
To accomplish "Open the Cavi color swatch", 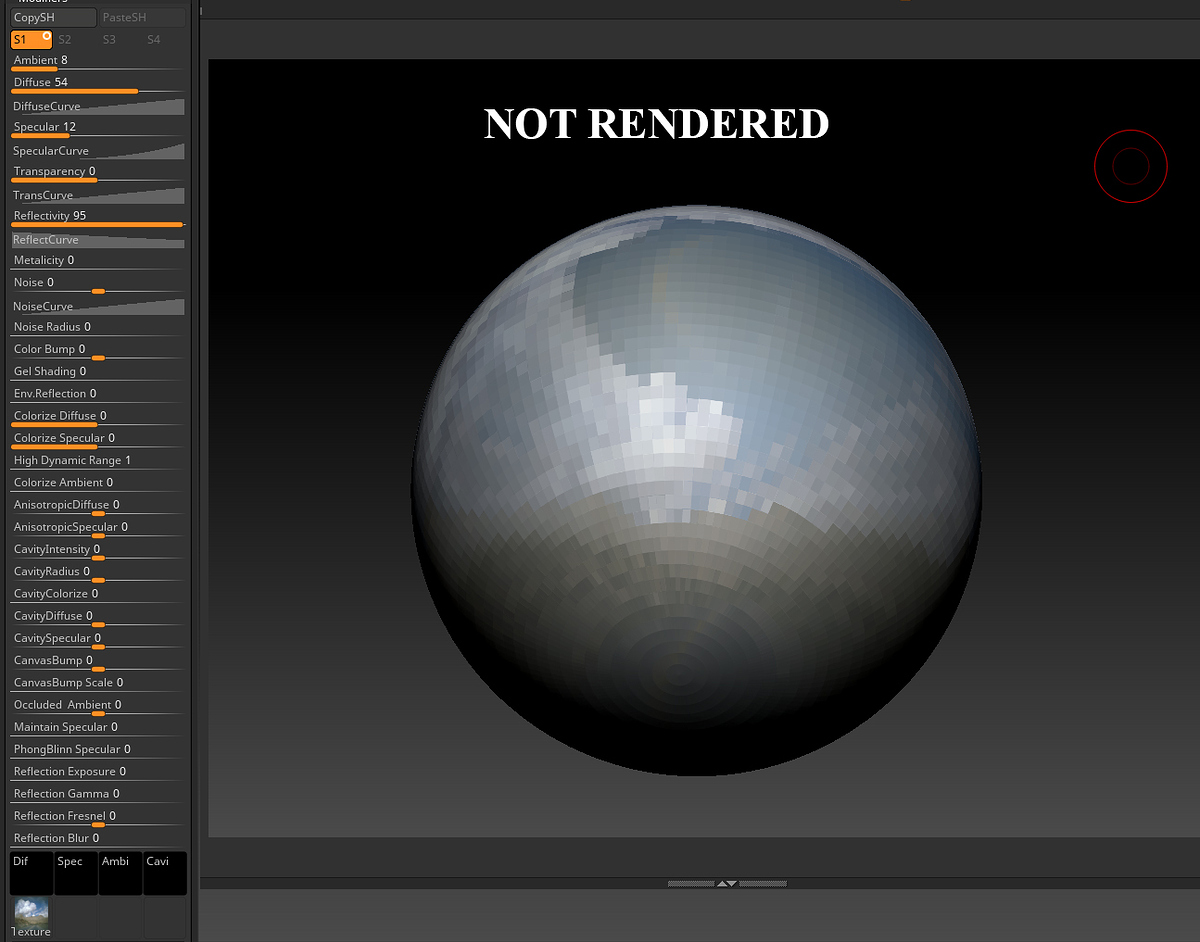I will tap(165, 873).
